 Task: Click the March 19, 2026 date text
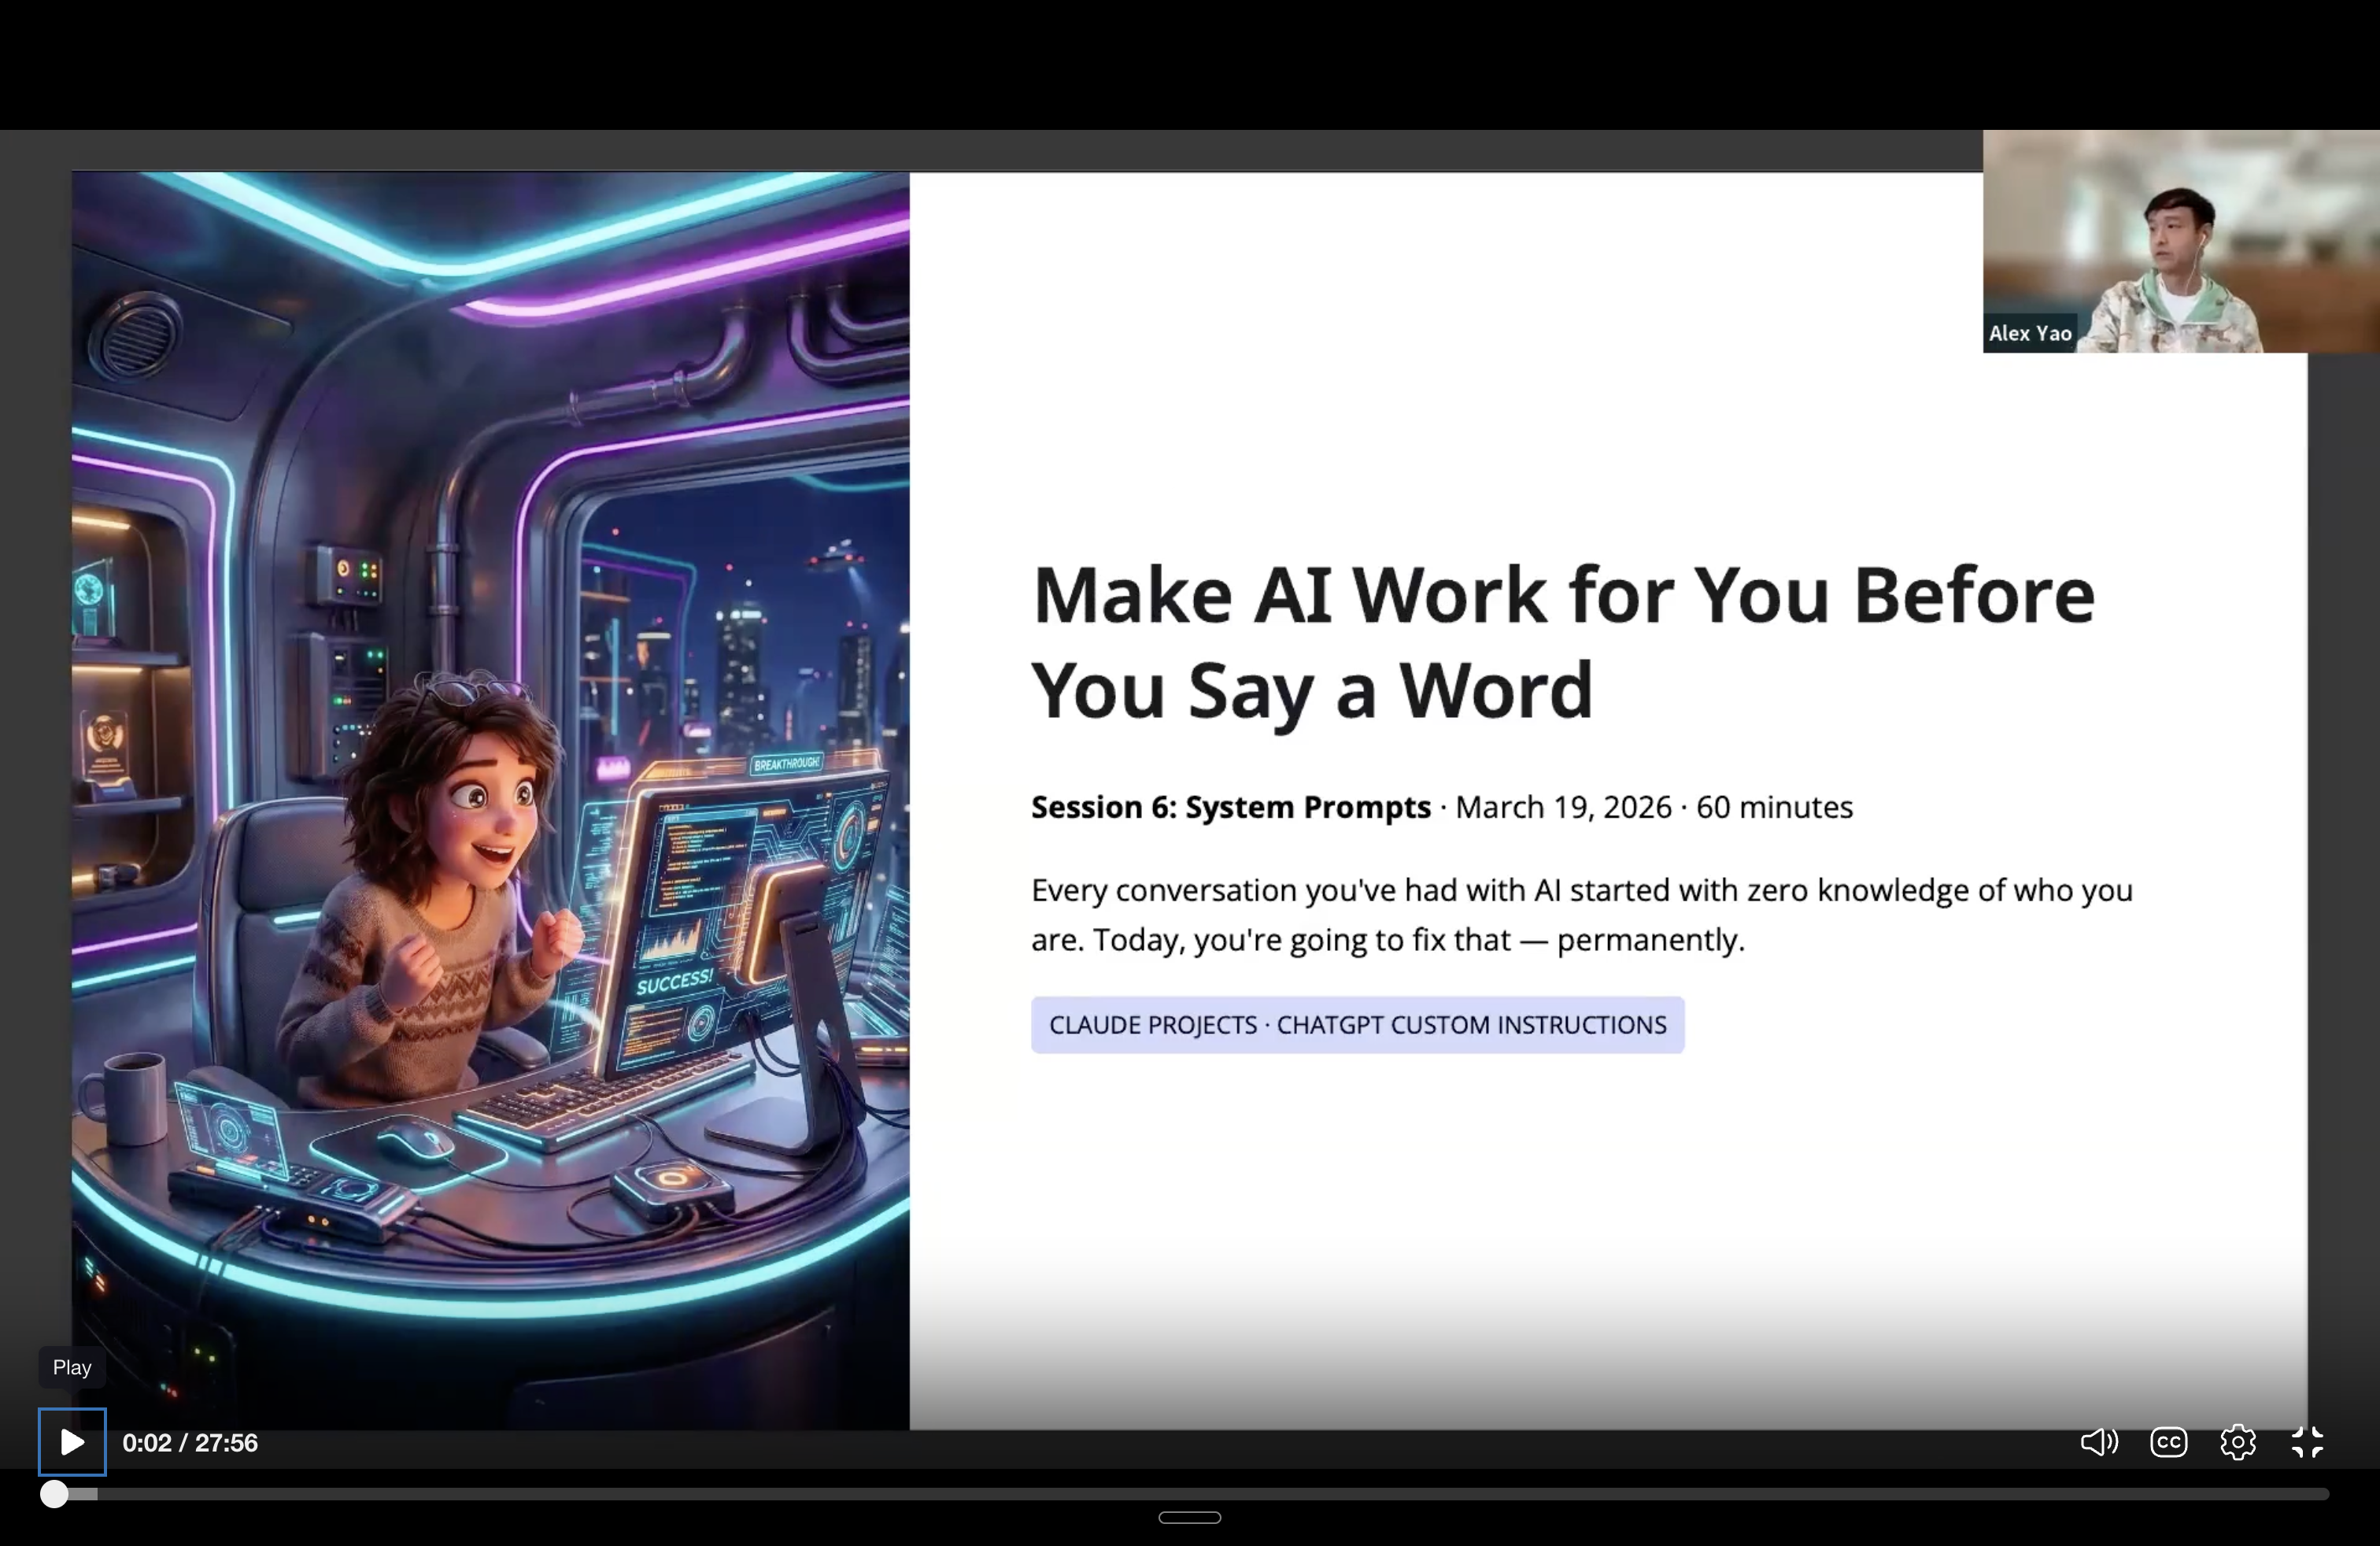tap(1563, 807)
